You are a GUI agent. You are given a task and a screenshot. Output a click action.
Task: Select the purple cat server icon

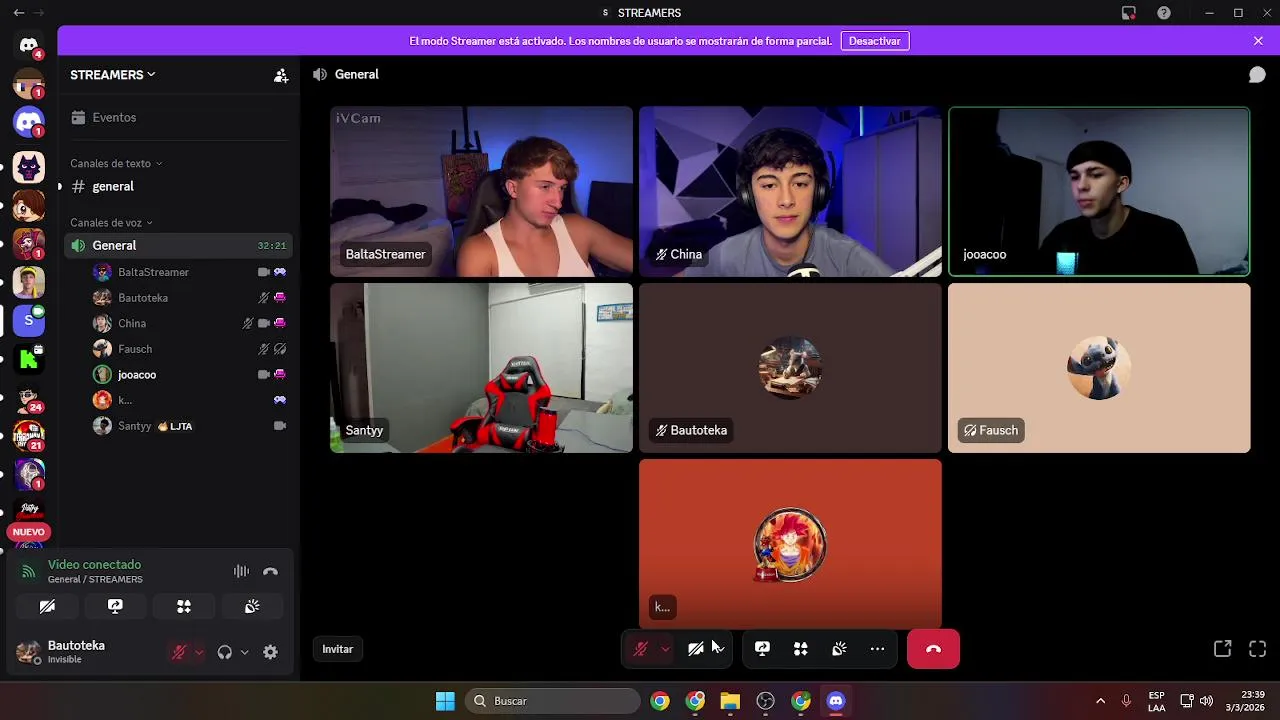click(29, 167)
